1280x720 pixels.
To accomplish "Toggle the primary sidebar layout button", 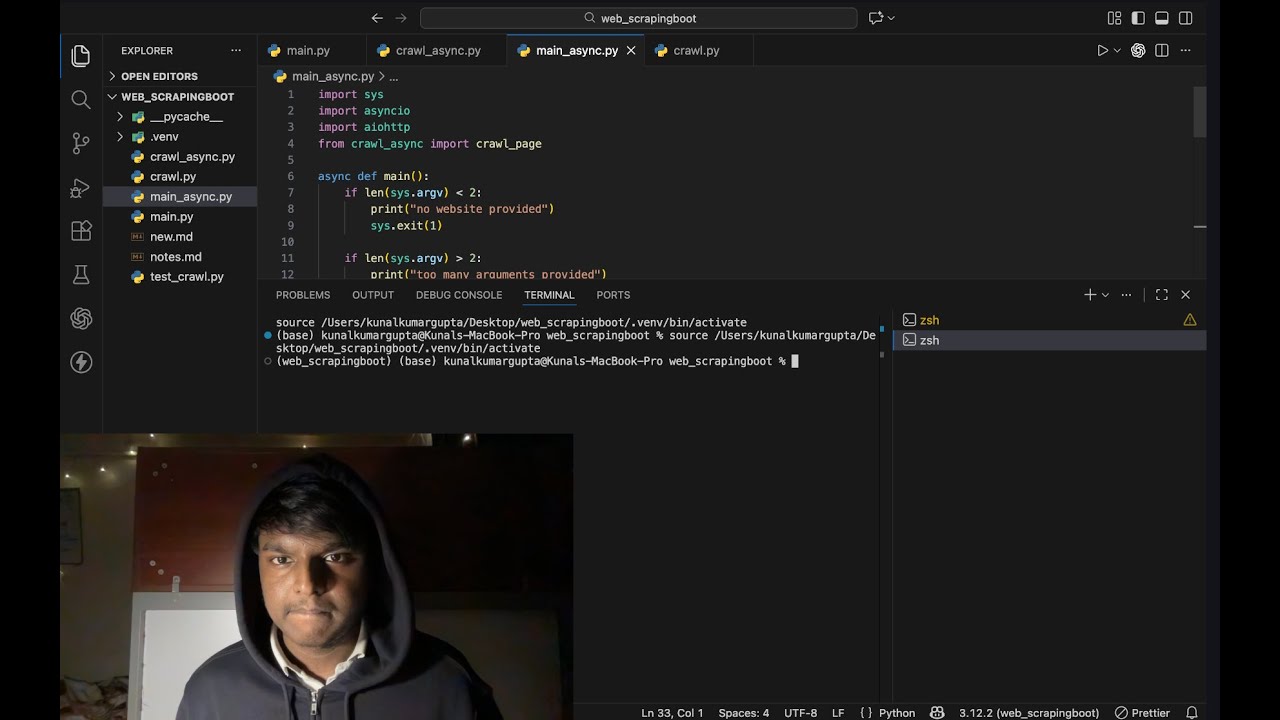I will [x=1138, y=18].
